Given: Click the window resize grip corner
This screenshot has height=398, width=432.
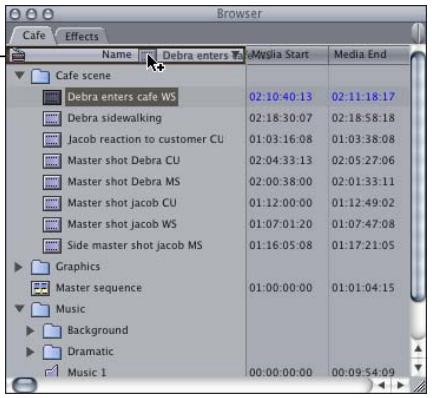Looking at the screenshot, I should click(419, 386).
